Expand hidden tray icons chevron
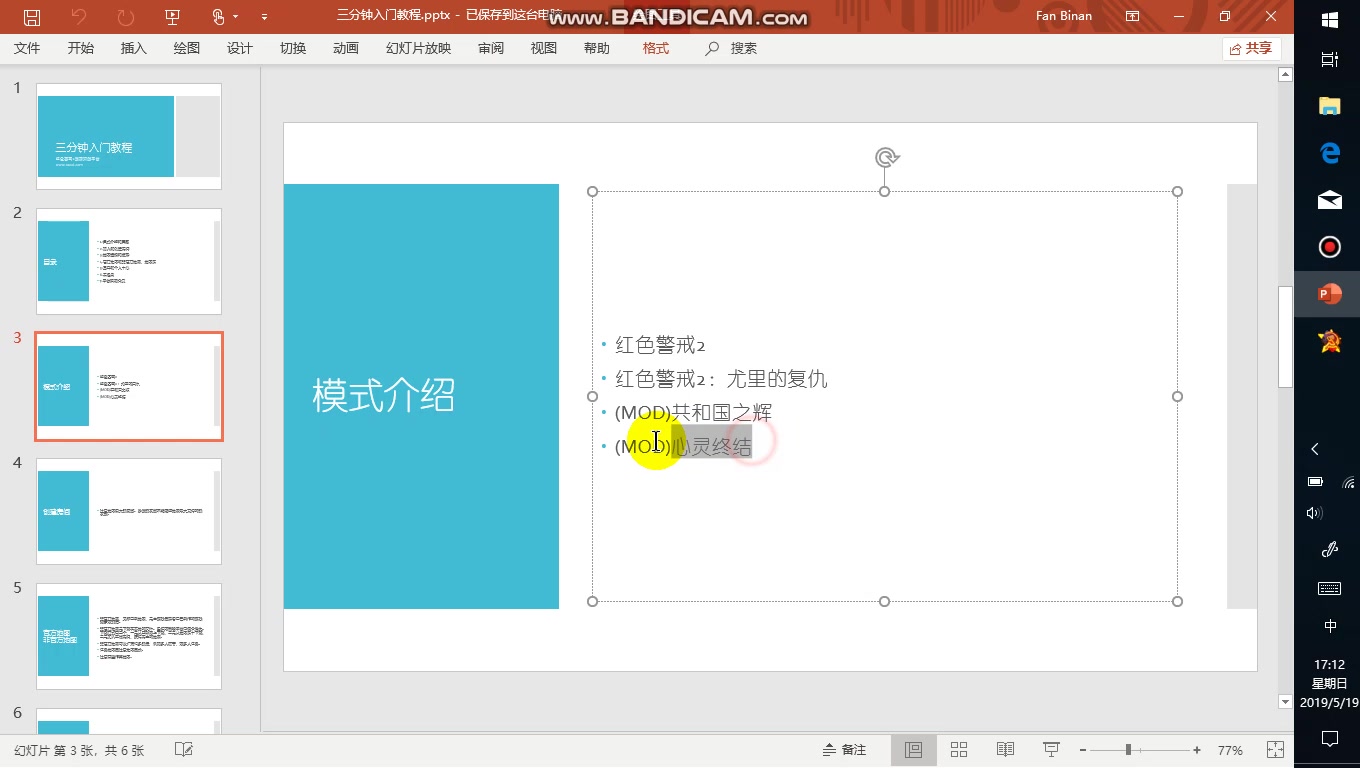 point(1315,449)
